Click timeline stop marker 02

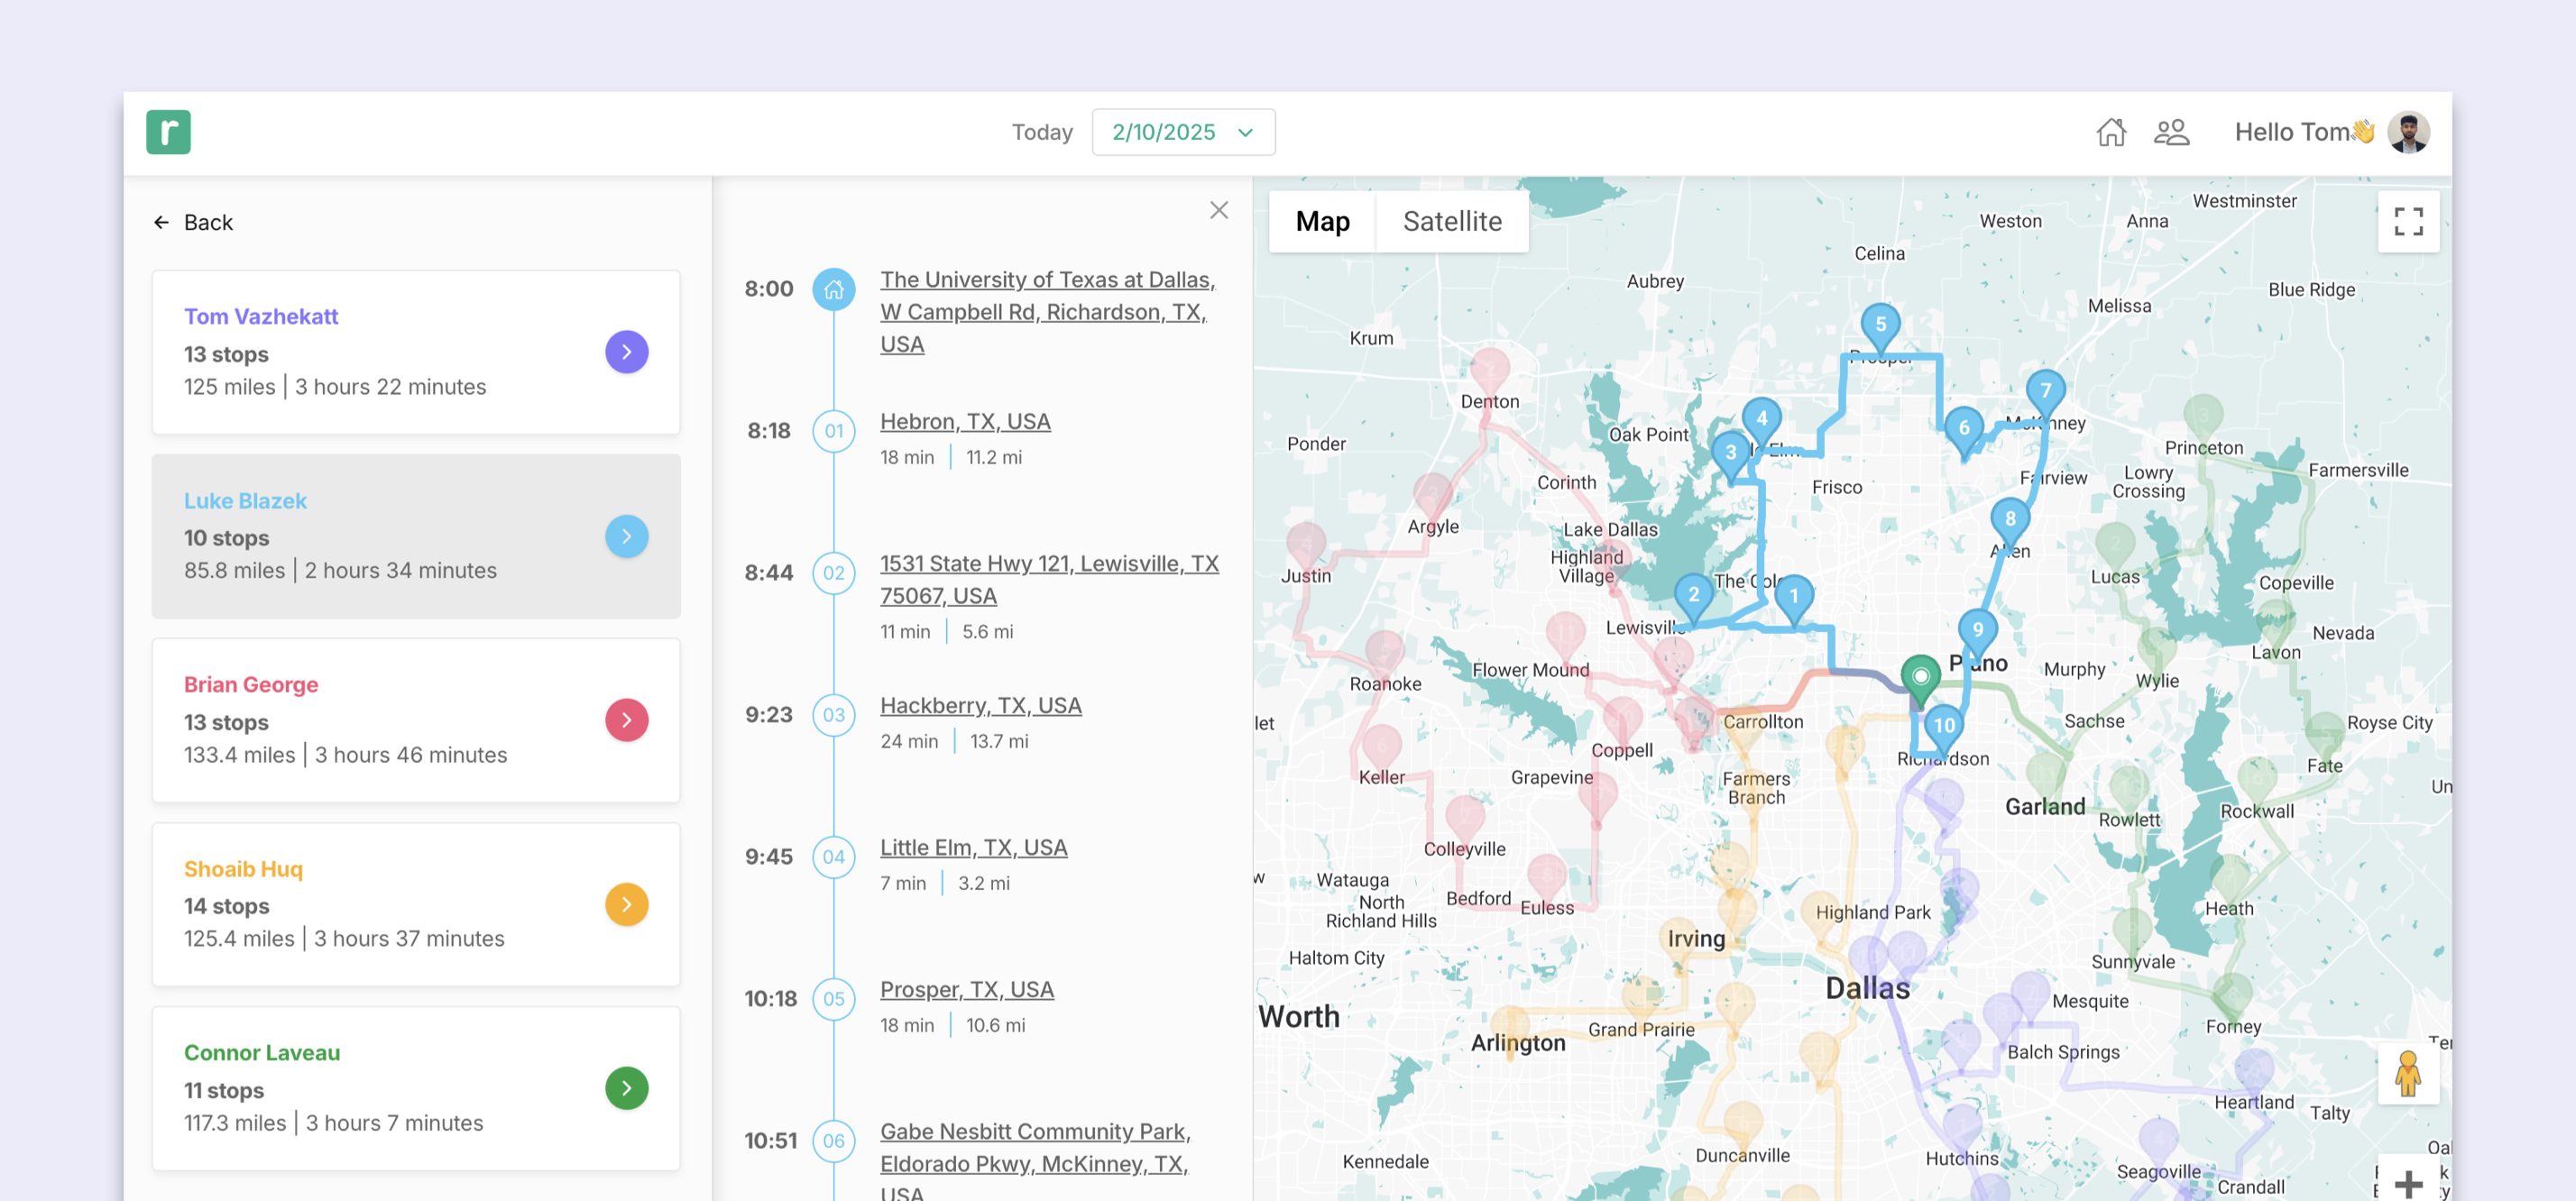[x=833, y=573]
